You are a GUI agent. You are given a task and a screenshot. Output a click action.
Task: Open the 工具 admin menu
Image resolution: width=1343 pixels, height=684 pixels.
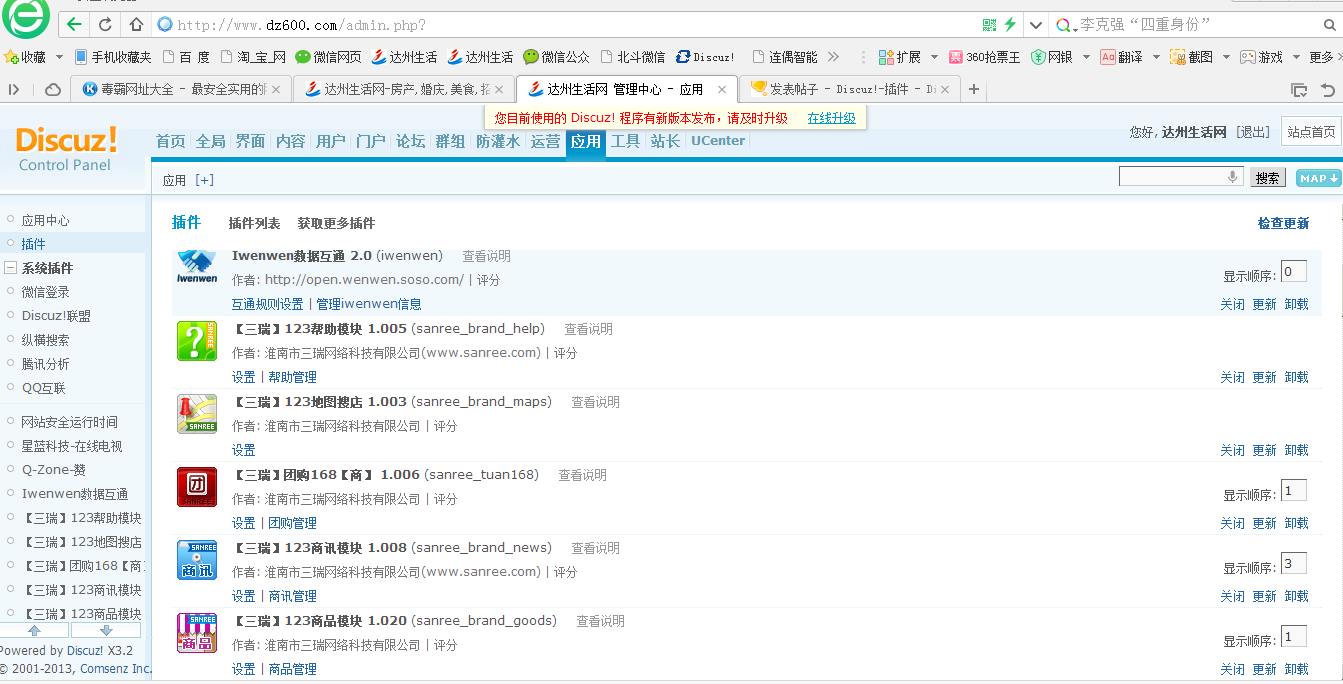coord(625,141)
